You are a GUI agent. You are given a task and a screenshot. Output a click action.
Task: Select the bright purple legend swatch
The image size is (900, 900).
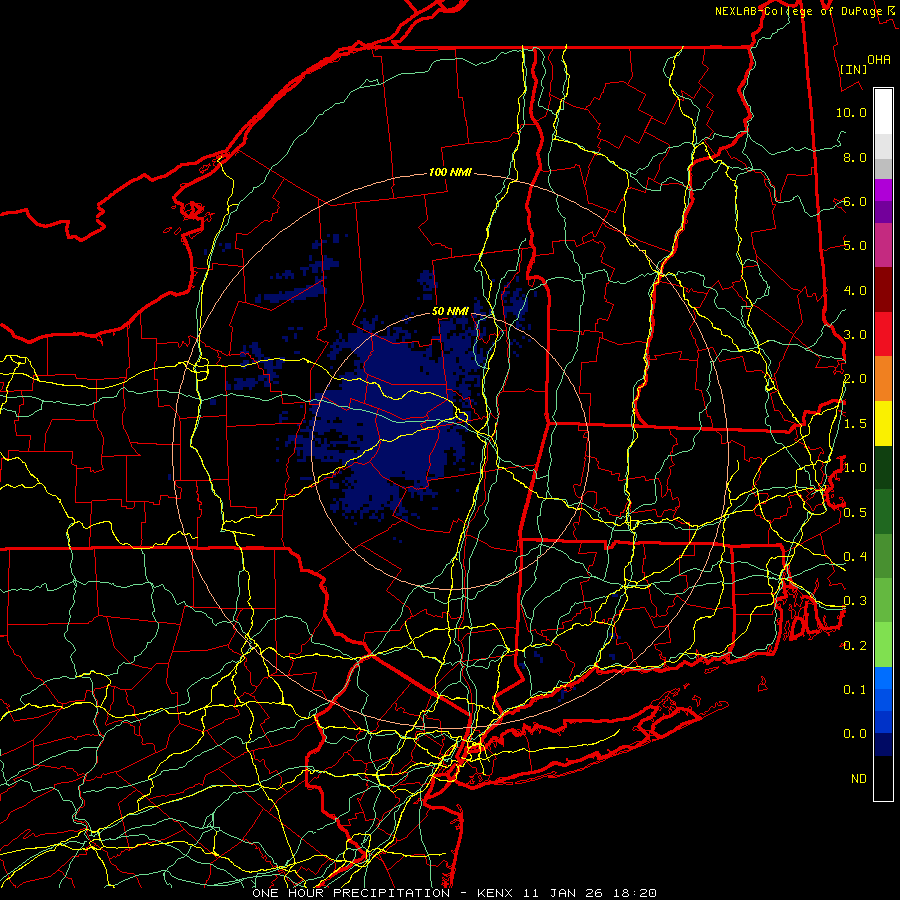point(883,190)
